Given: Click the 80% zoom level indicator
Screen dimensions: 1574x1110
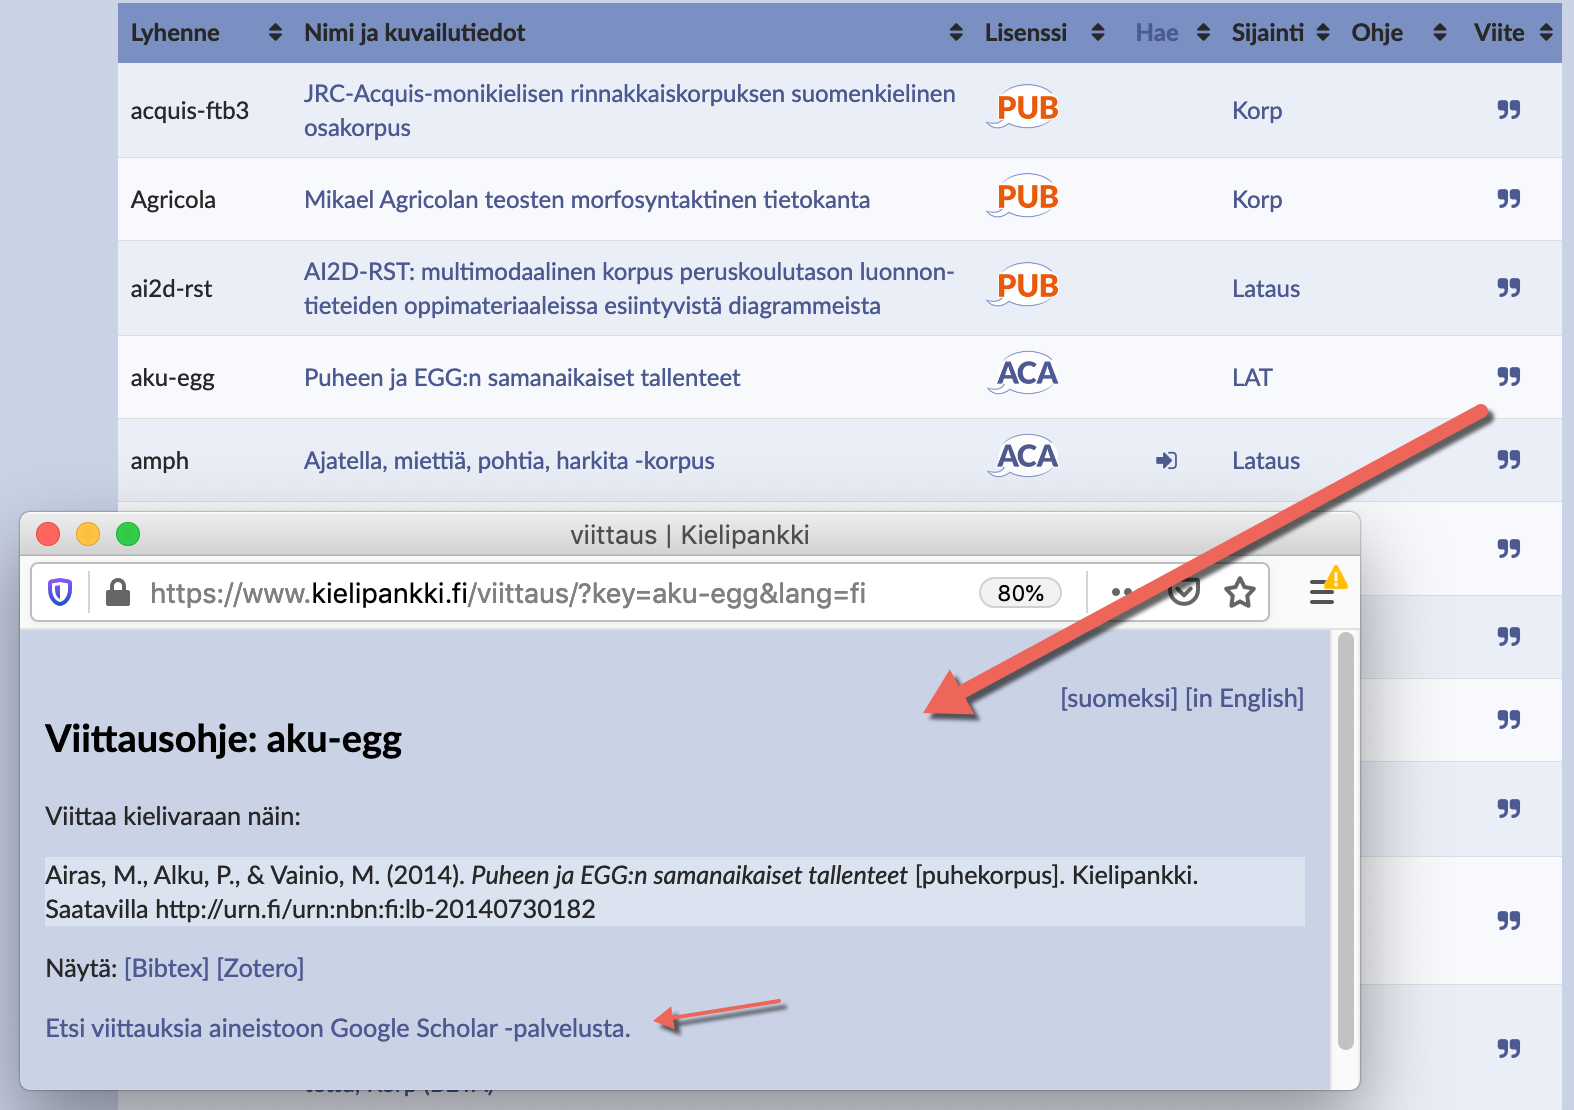Looking at the screenshot, I should pos(1020,593).
